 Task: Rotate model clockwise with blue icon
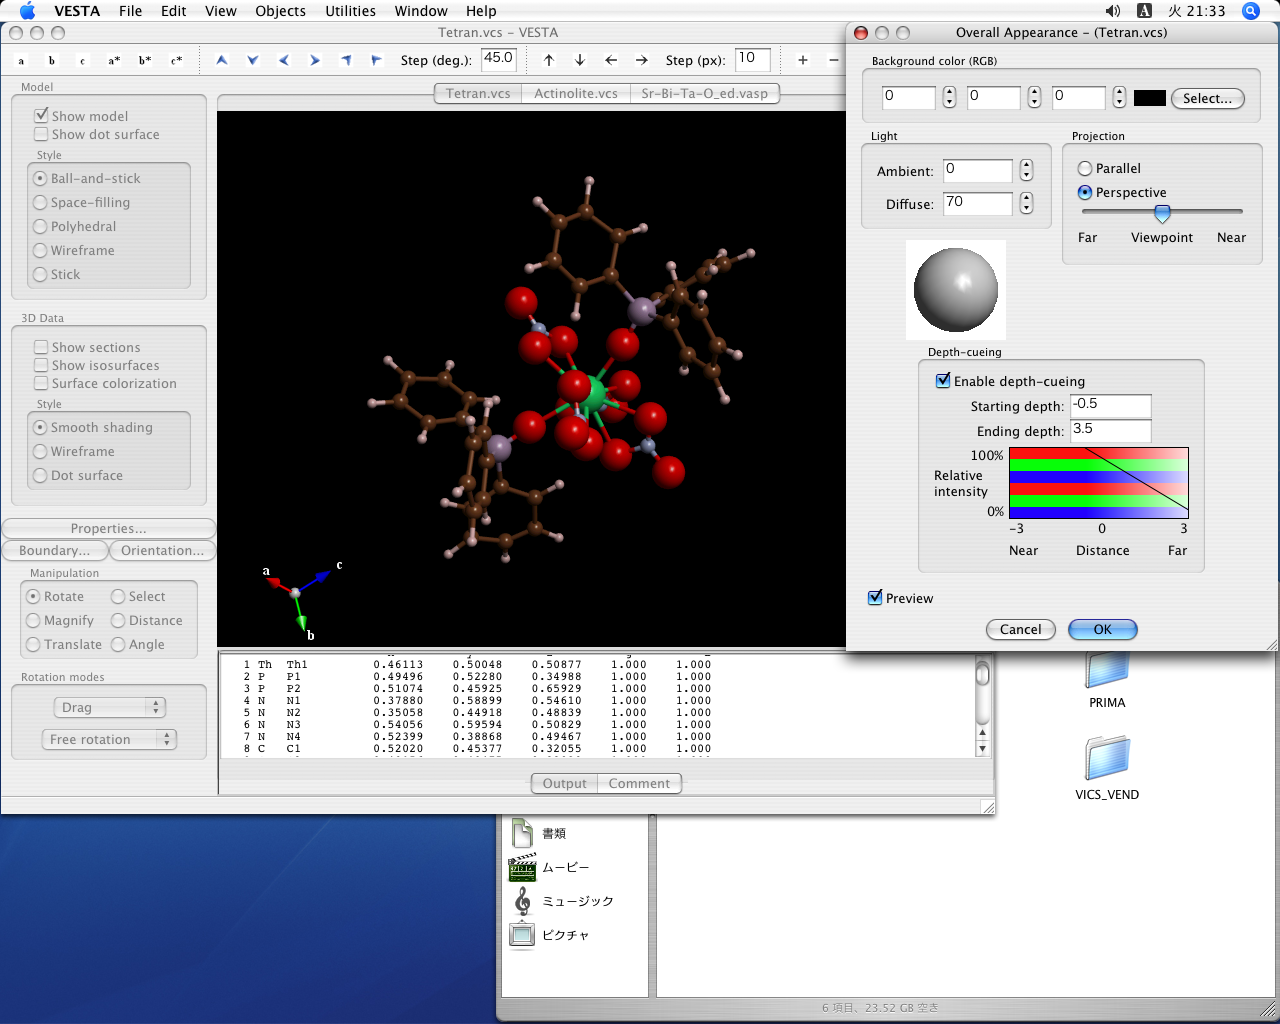[x=377, y=61]
